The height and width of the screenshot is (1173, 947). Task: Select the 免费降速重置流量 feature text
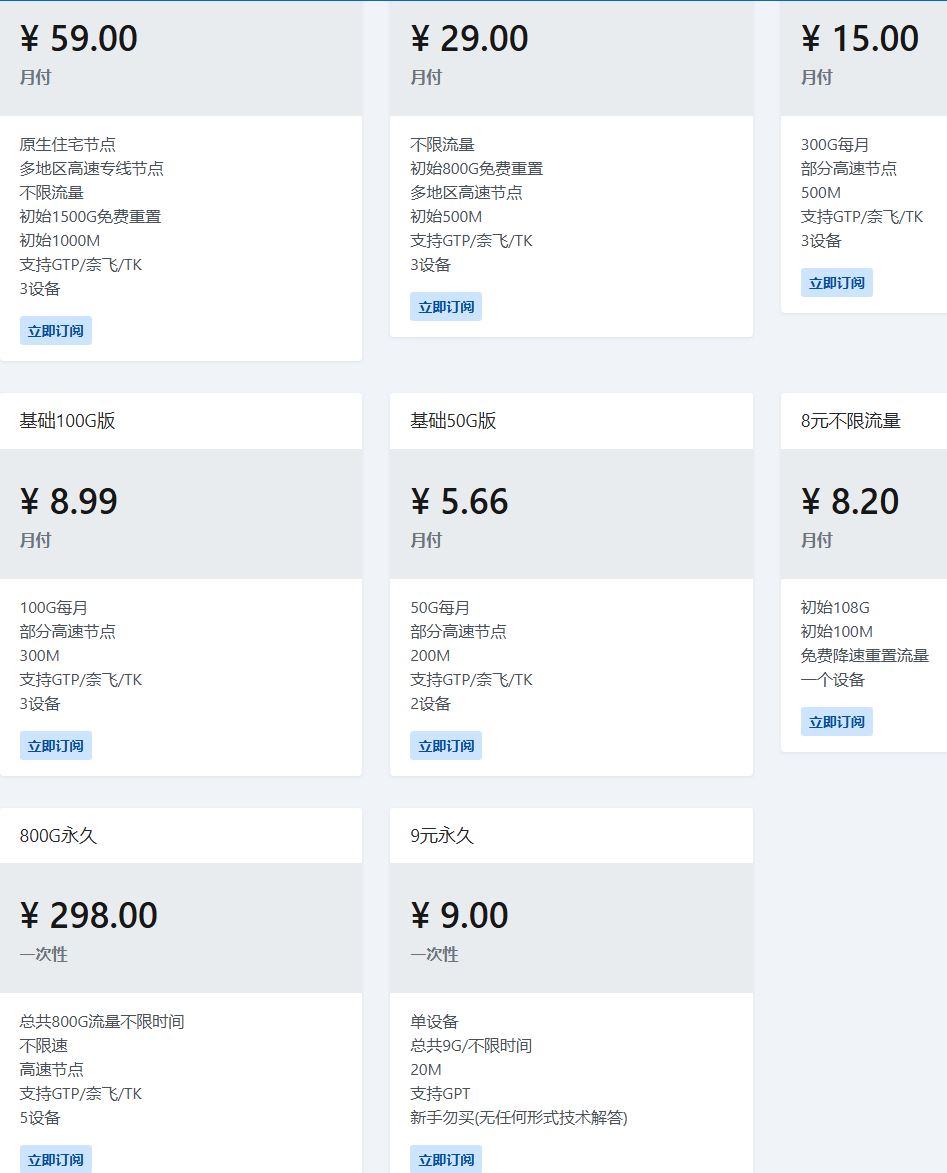[865, 656]
